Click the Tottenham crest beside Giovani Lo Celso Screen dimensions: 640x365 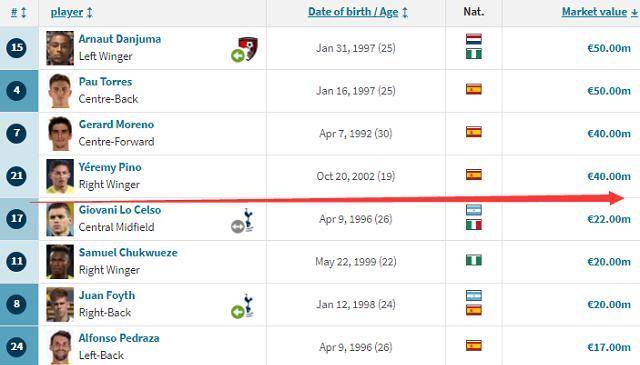coord(249,220)
